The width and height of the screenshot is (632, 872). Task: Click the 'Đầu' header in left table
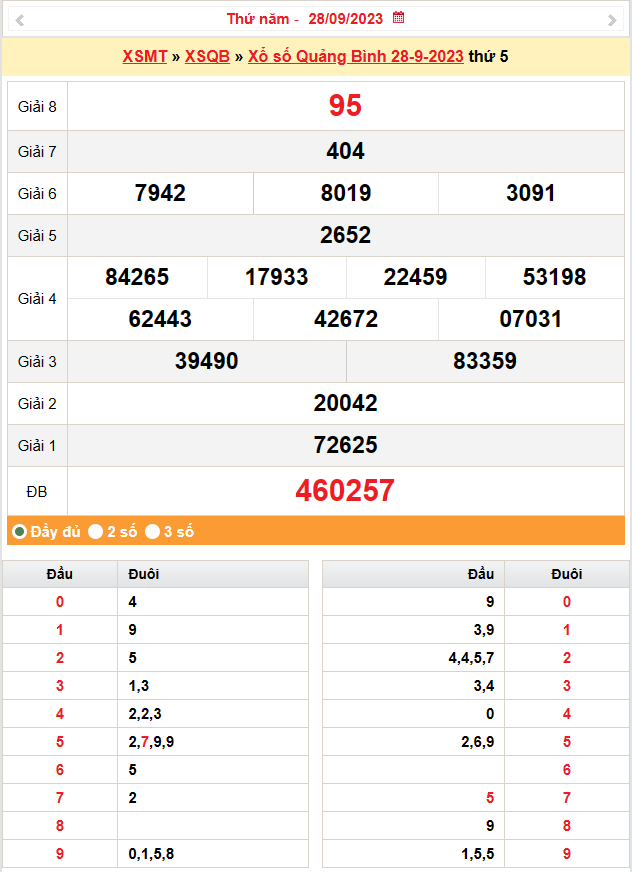click(x=60, y=574)
